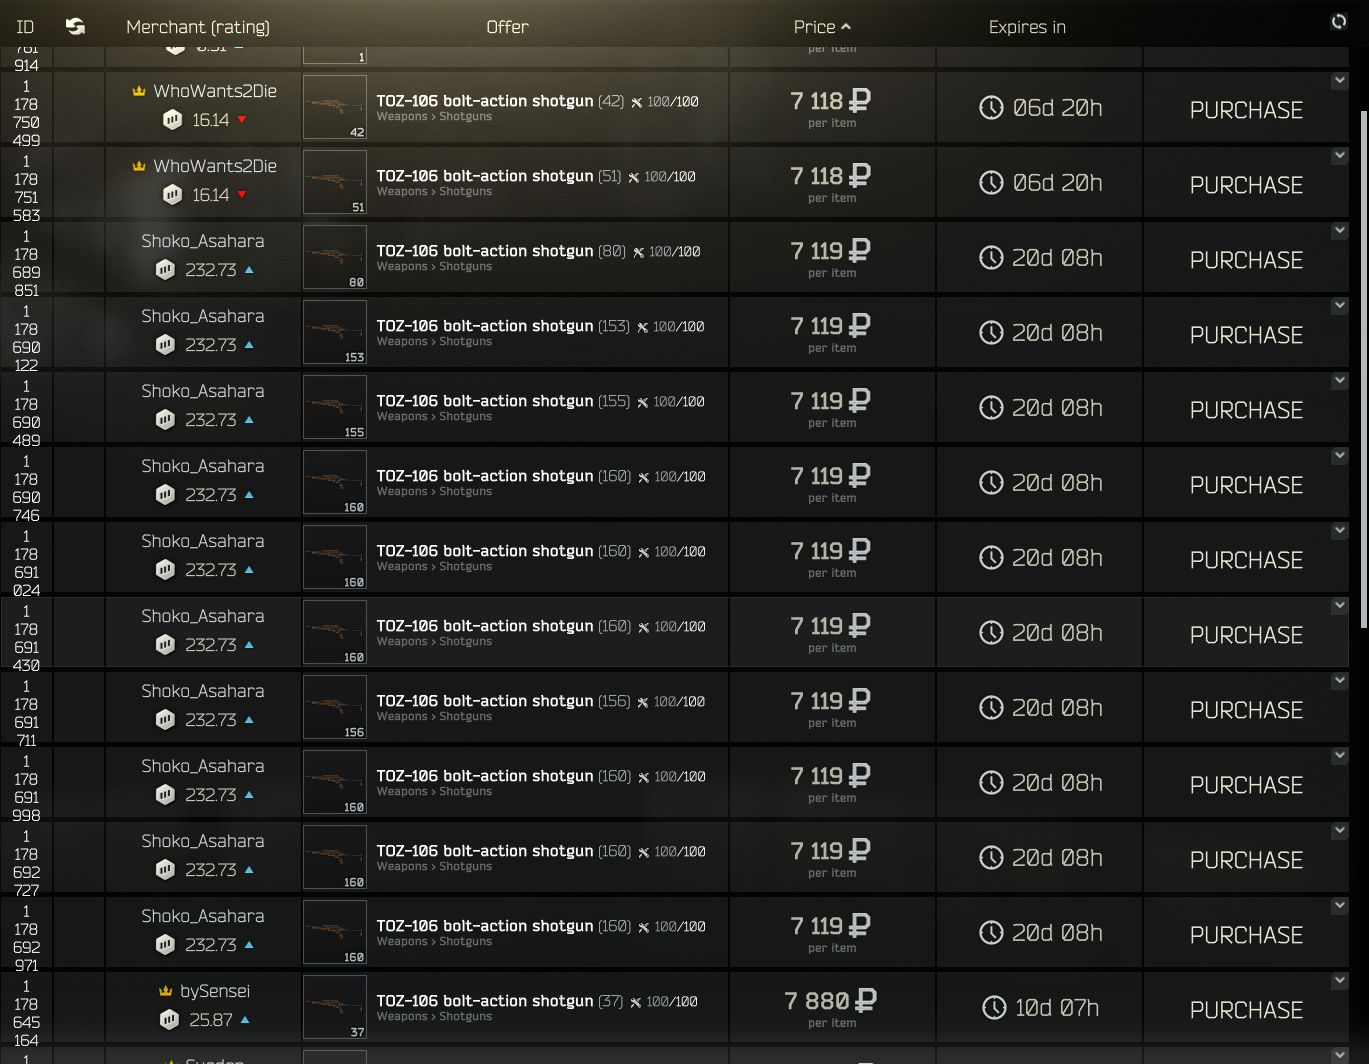Click the ruble symbol on the 7 880 price
Viewport: 1369px width, 1064px height.
pyautogui.click(x=867, y=1000)
